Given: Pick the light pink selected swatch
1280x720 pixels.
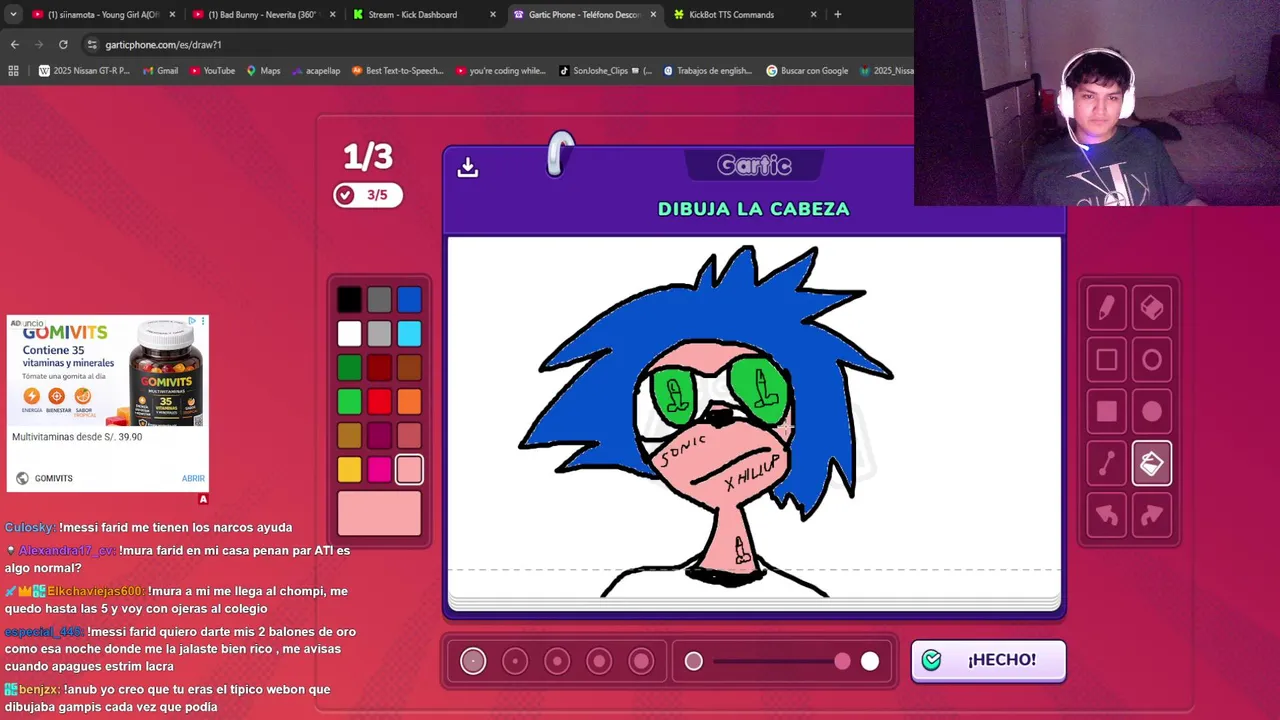Looking at the screenshot, I should pyautogui.click(x=409, y=469).
